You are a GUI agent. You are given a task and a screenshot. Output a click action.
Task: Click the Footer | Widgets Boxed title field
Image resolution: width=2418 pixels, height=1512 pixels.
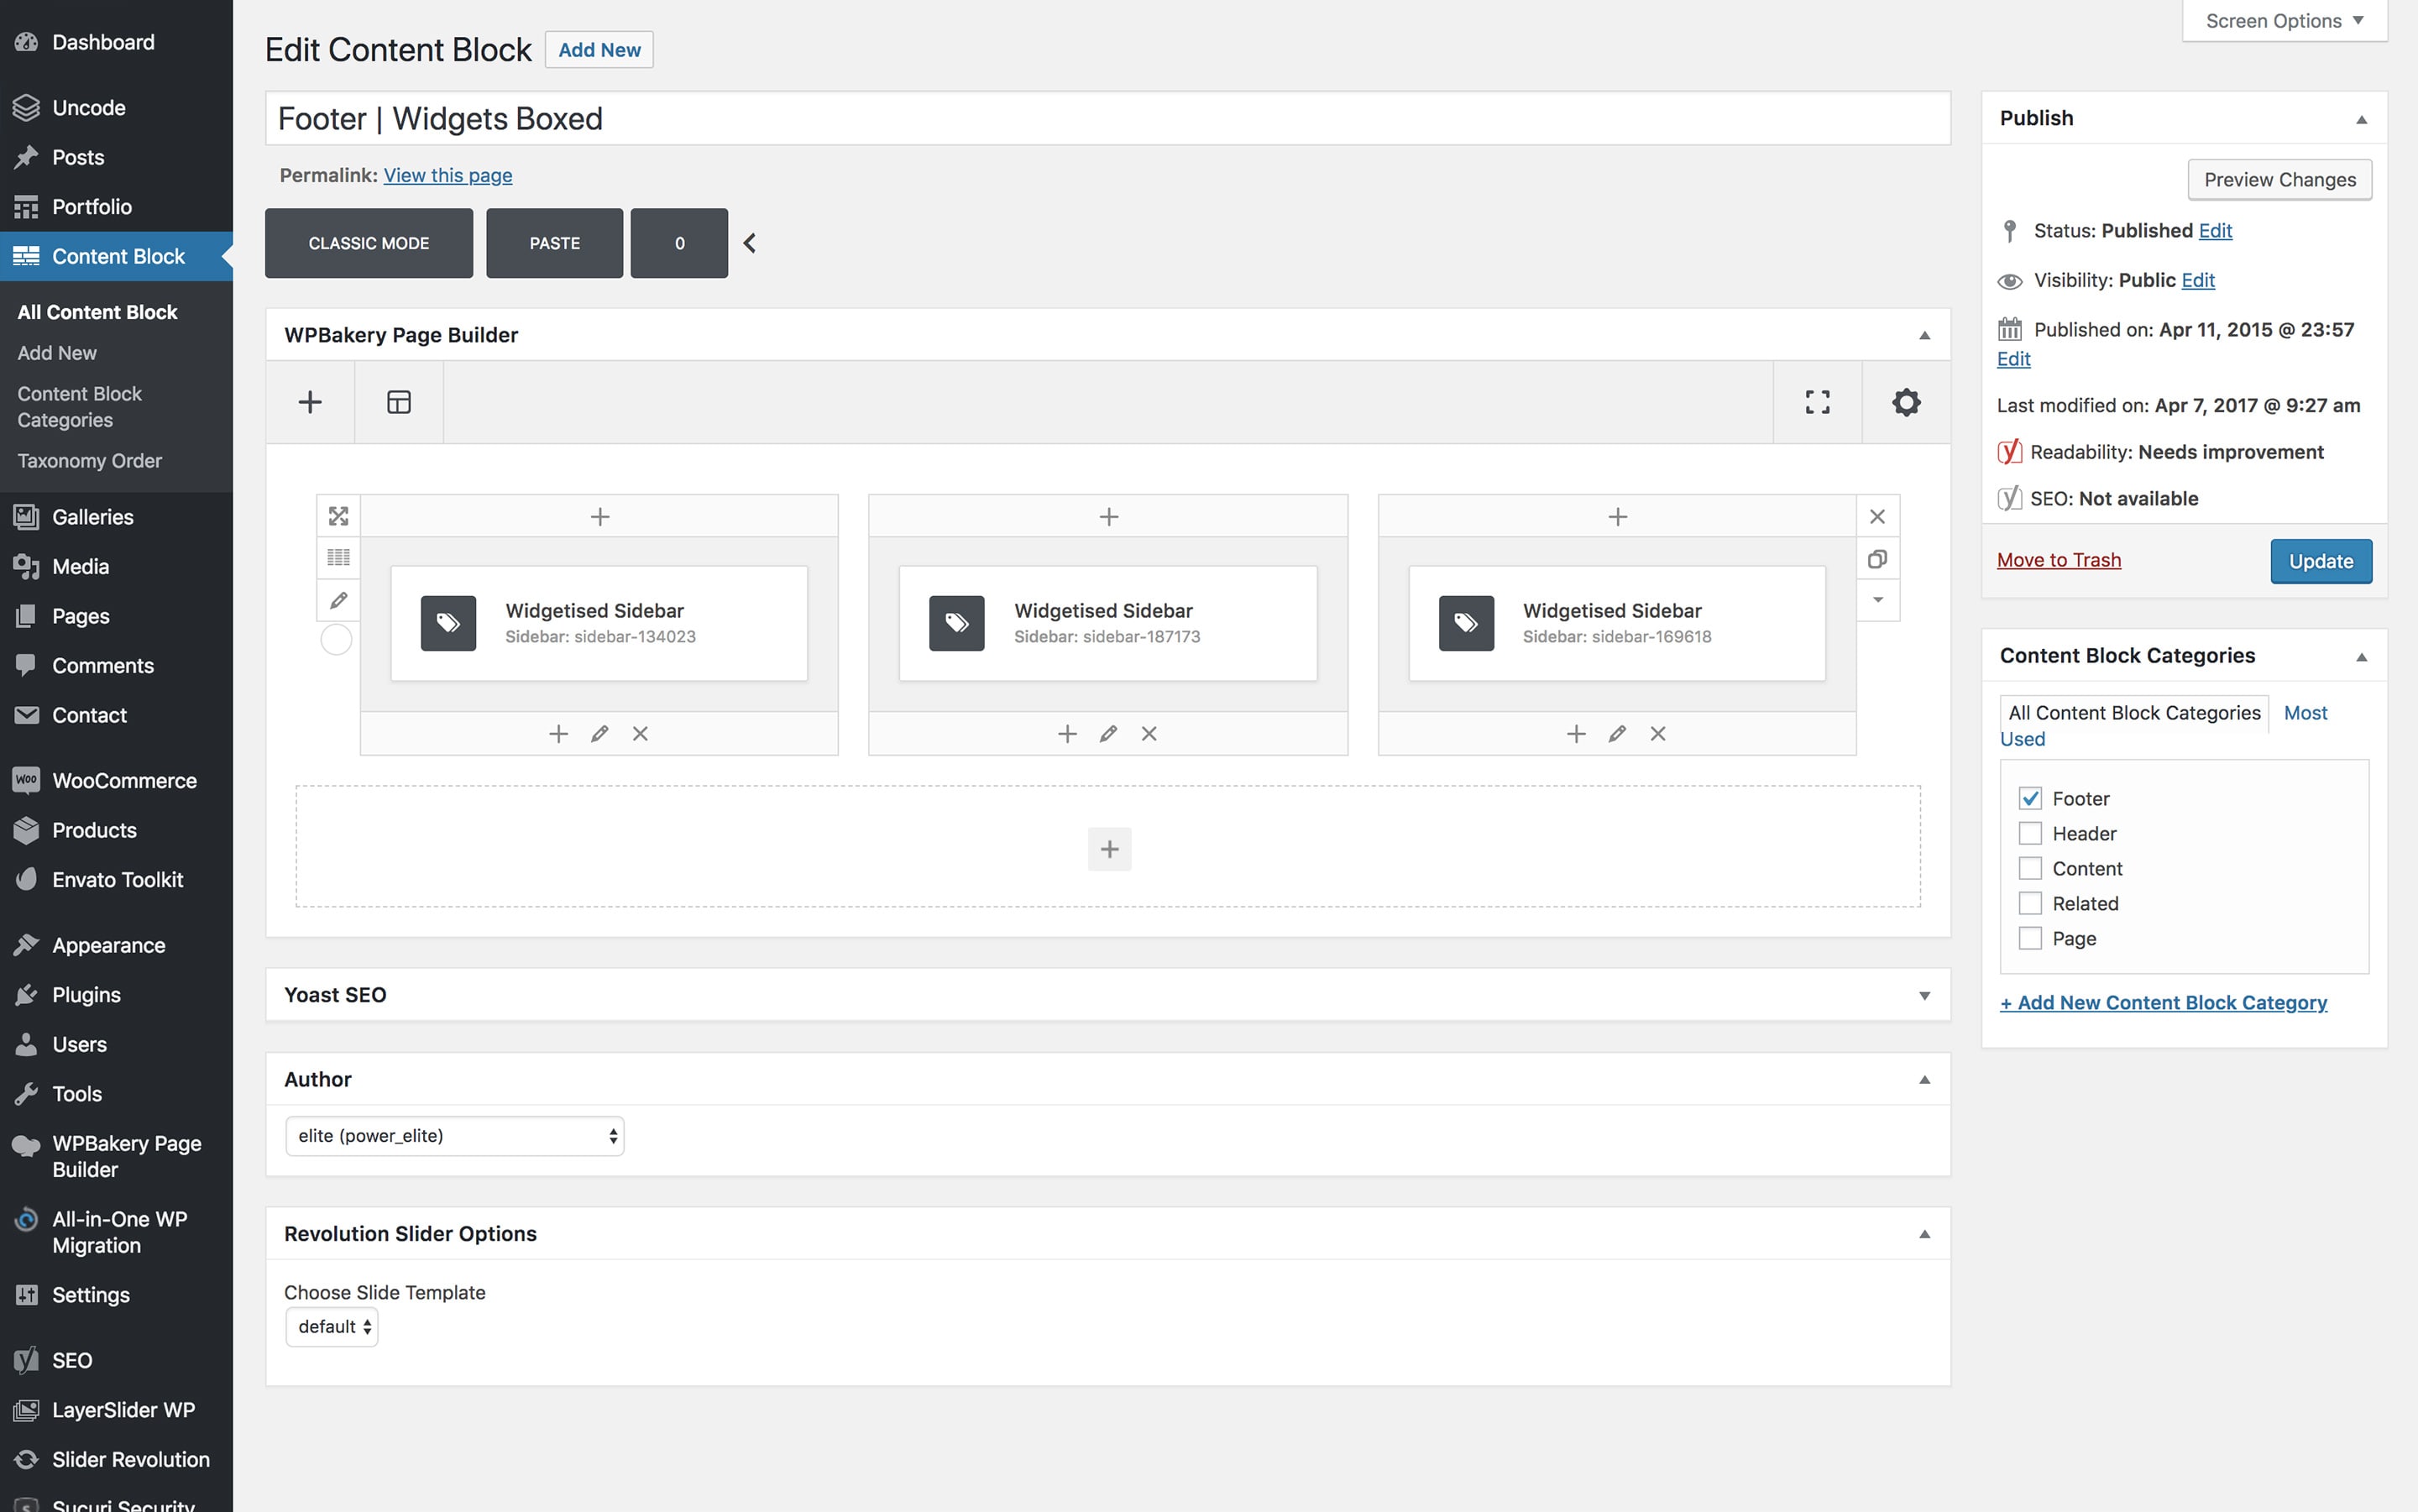click(1107, 119)
